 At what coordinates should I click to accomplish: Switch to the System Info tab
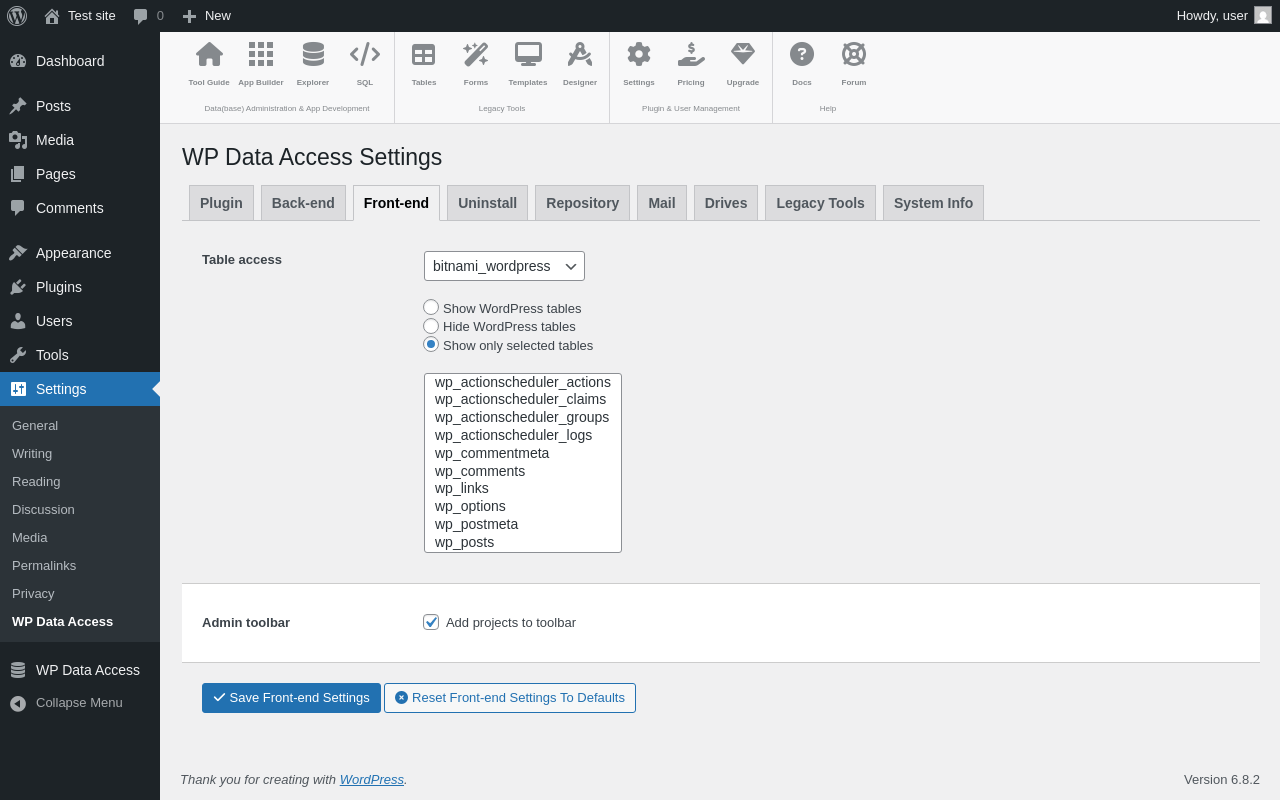(933, 203)
